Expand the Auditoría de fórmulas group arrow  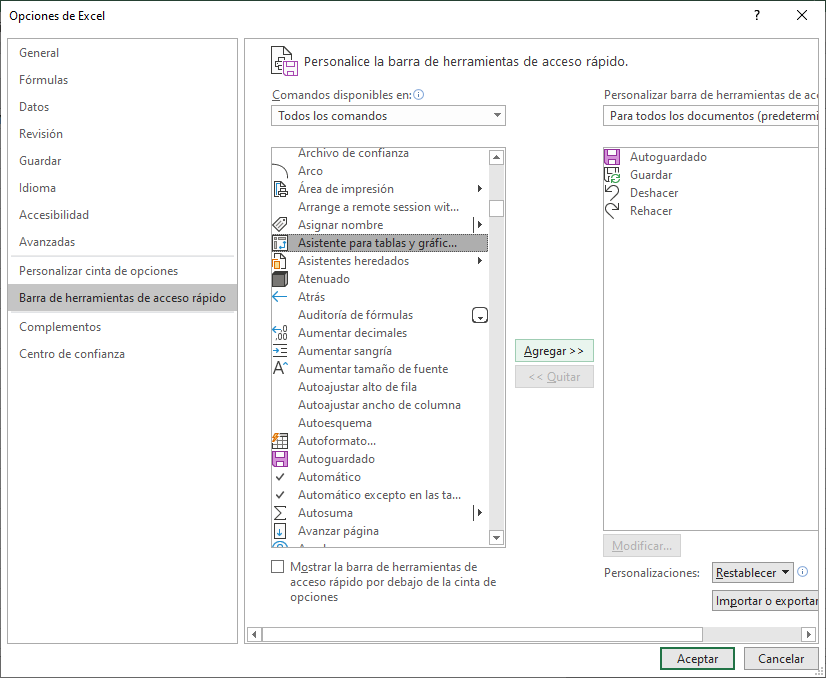coord(480,315)
